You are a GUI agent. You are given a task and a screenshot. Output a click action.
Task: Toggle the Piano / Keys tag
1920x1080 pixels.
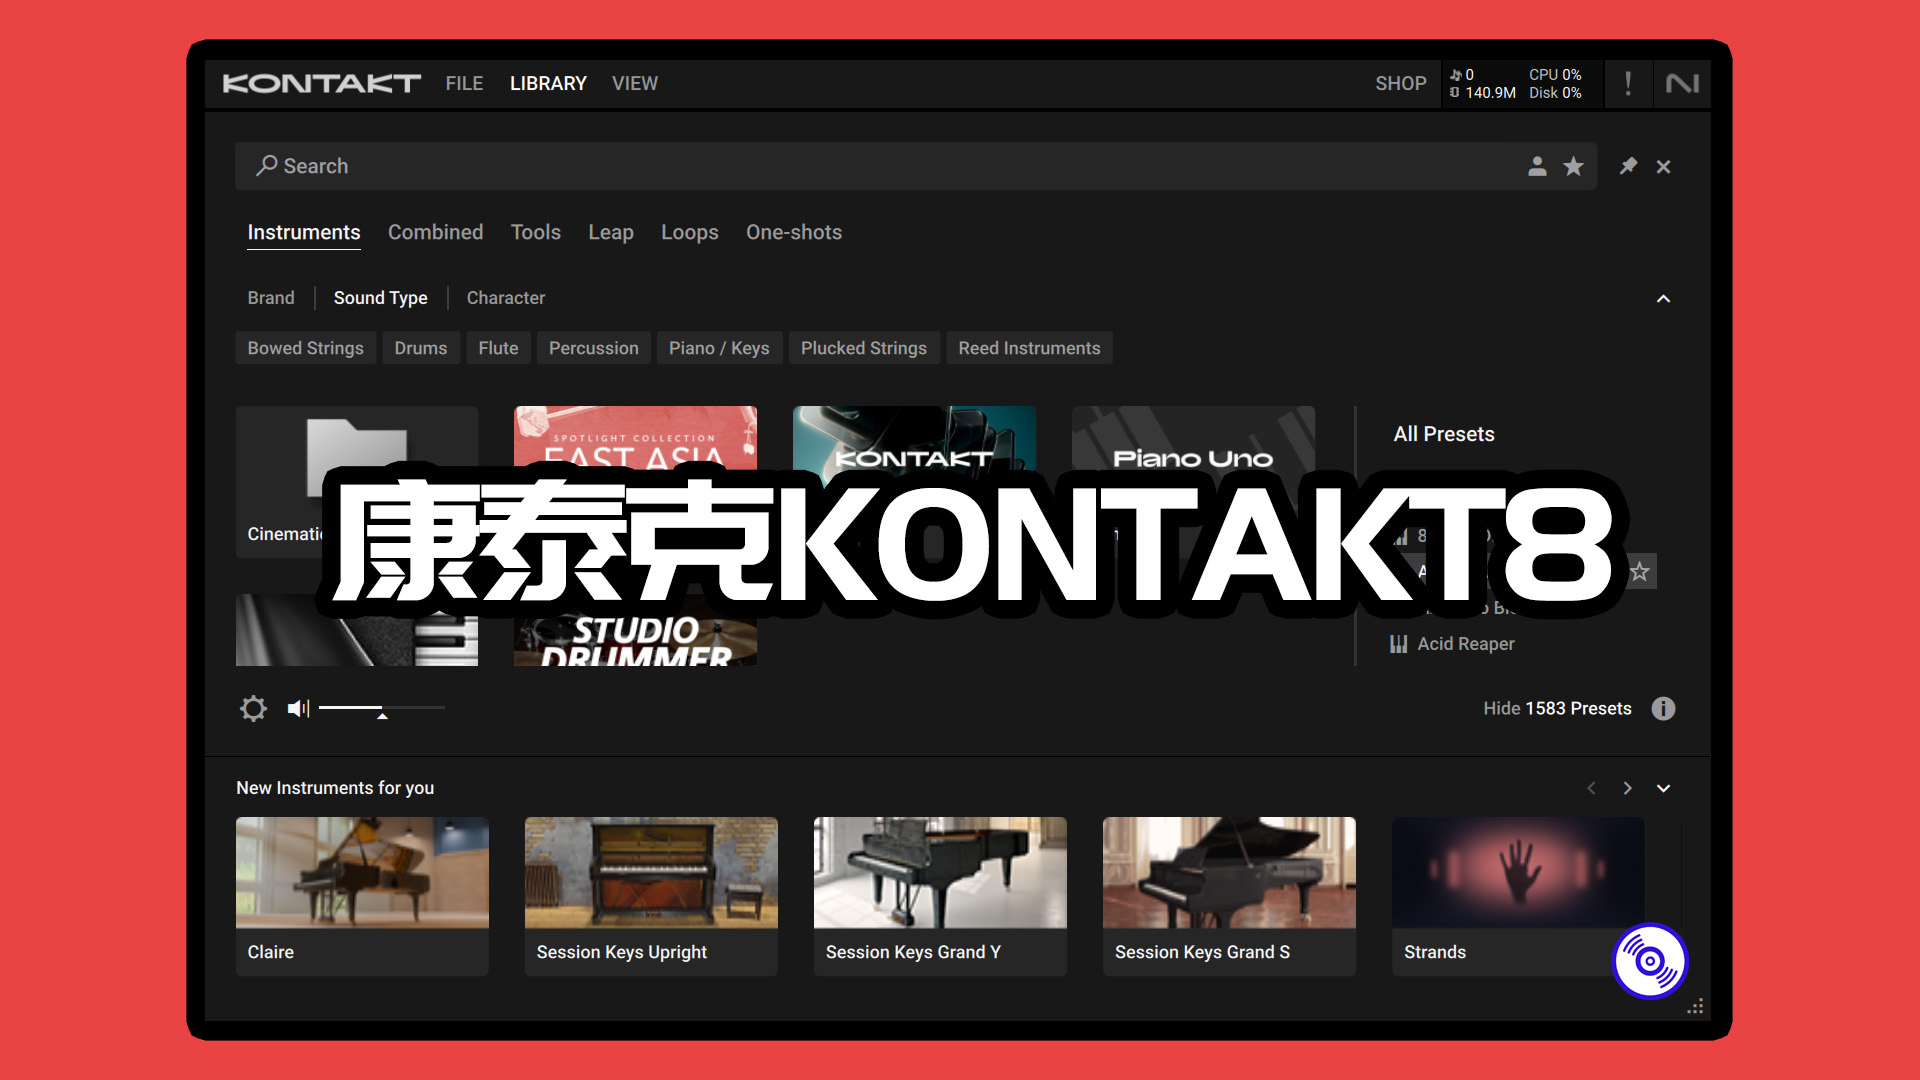pyautogui.click(x=719, y=348)
